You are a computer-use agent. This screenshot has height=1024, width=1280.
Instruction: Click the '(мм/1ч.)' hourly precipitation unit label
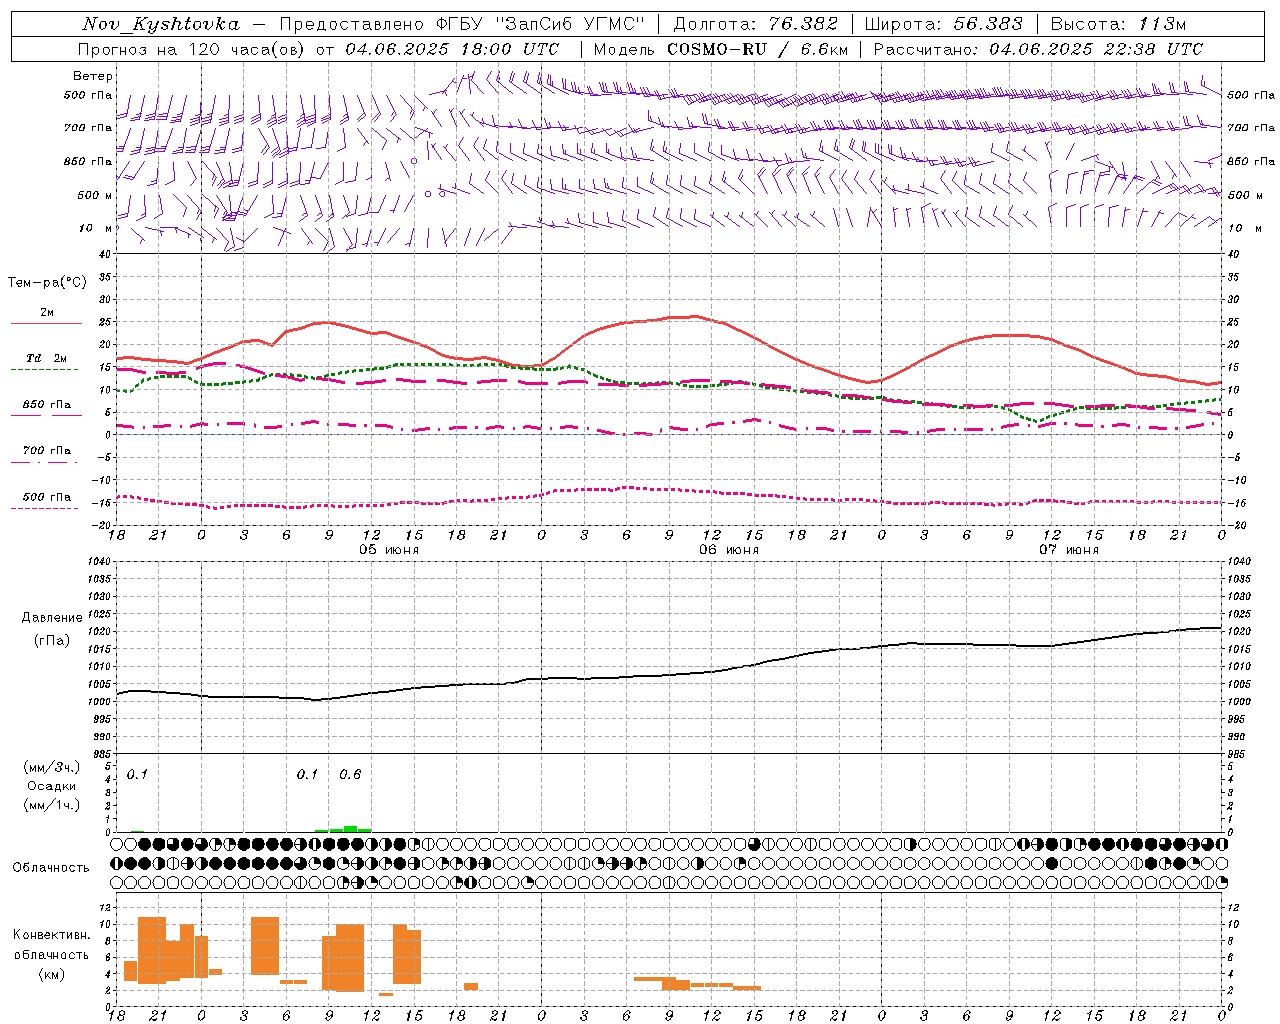pyautogui.click(x=52, y=804)
